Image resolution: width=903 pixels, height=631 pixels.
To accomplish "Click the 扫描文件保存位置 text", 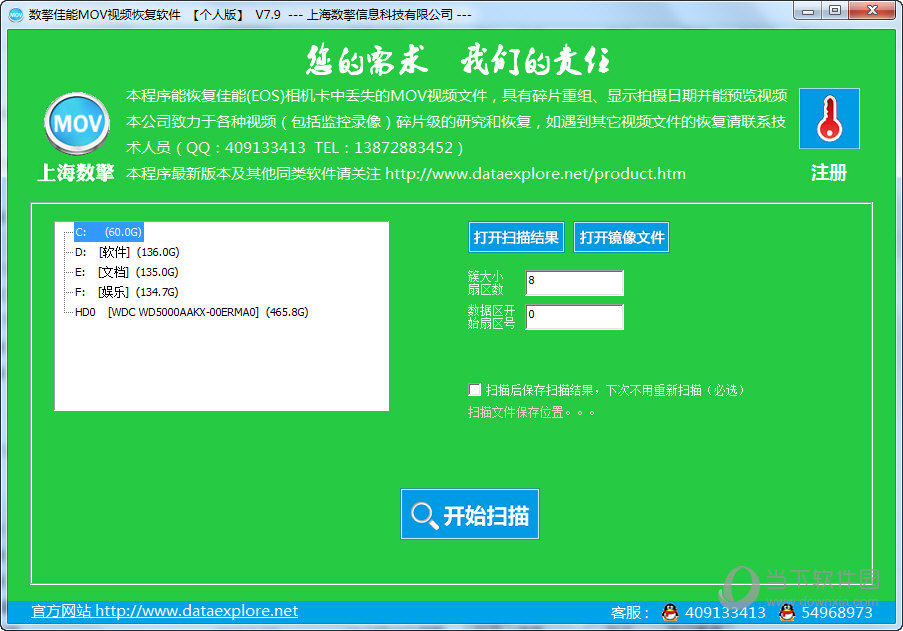I will [x=531, y=412].
